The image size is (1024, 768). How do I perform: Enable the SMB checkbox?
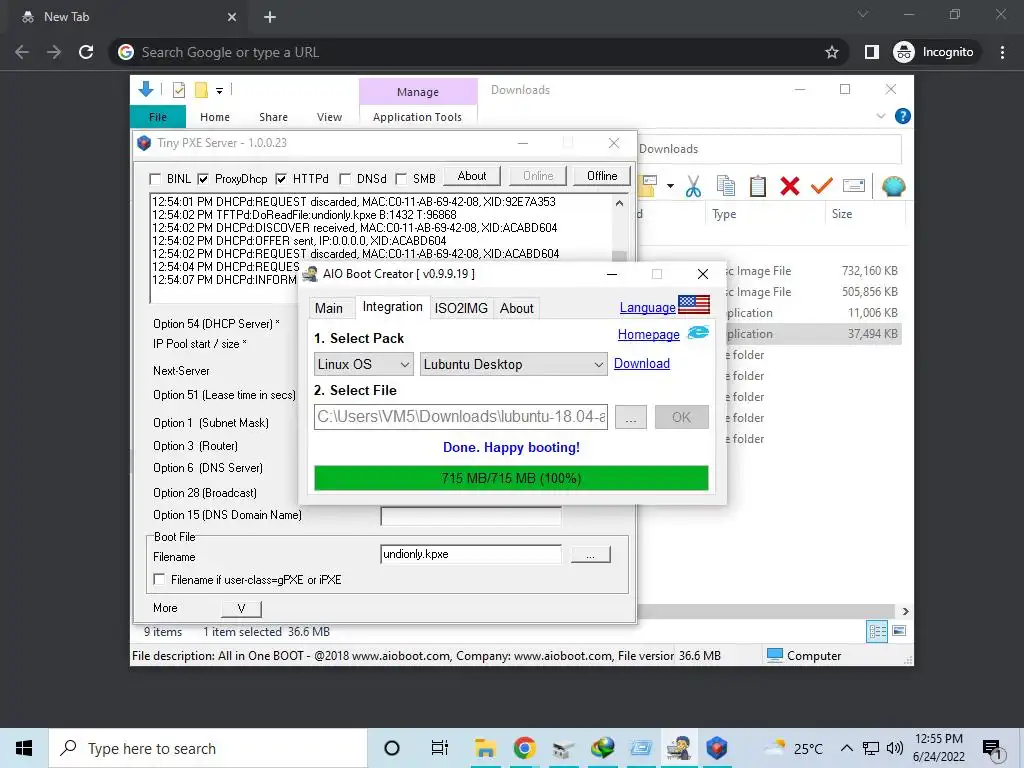click(401, 179)
